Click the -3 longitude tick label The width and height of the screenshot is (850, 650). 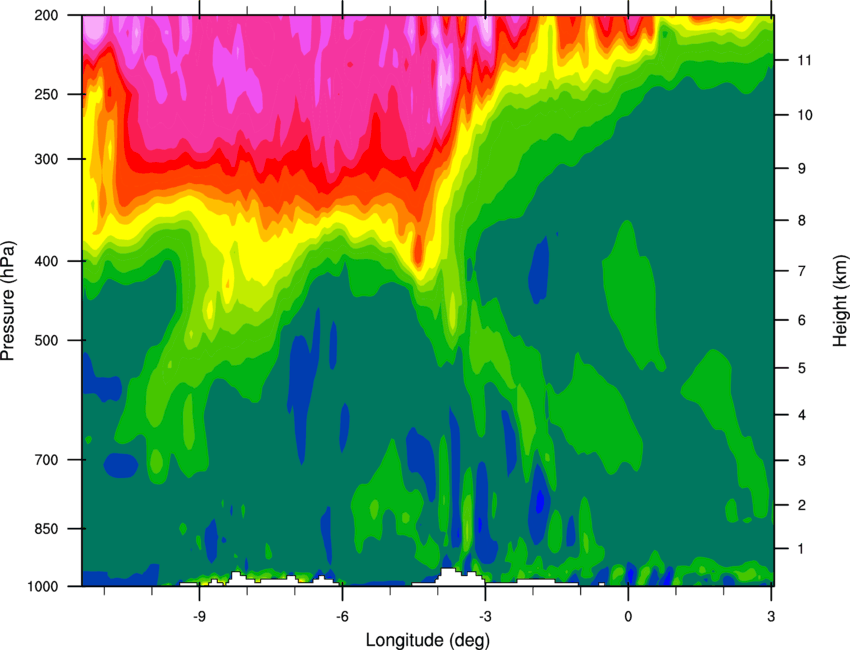[485, 617]
